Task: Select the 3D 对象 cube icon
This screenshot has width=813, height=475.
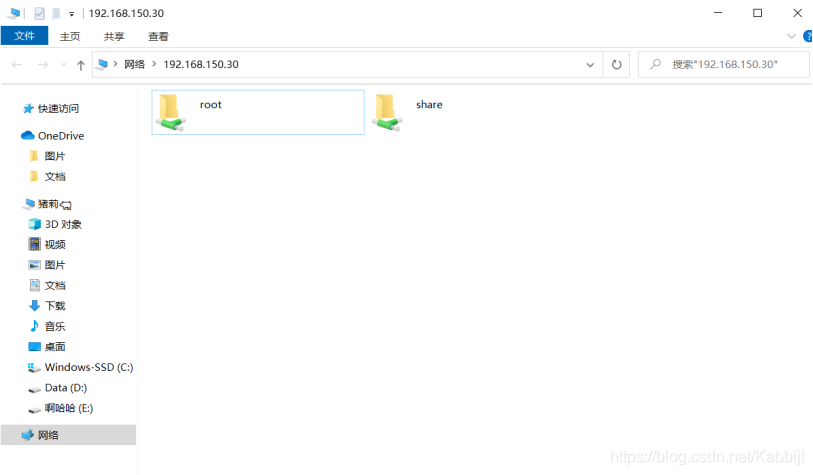Action: pyautogui.click(x=35, y=224)
